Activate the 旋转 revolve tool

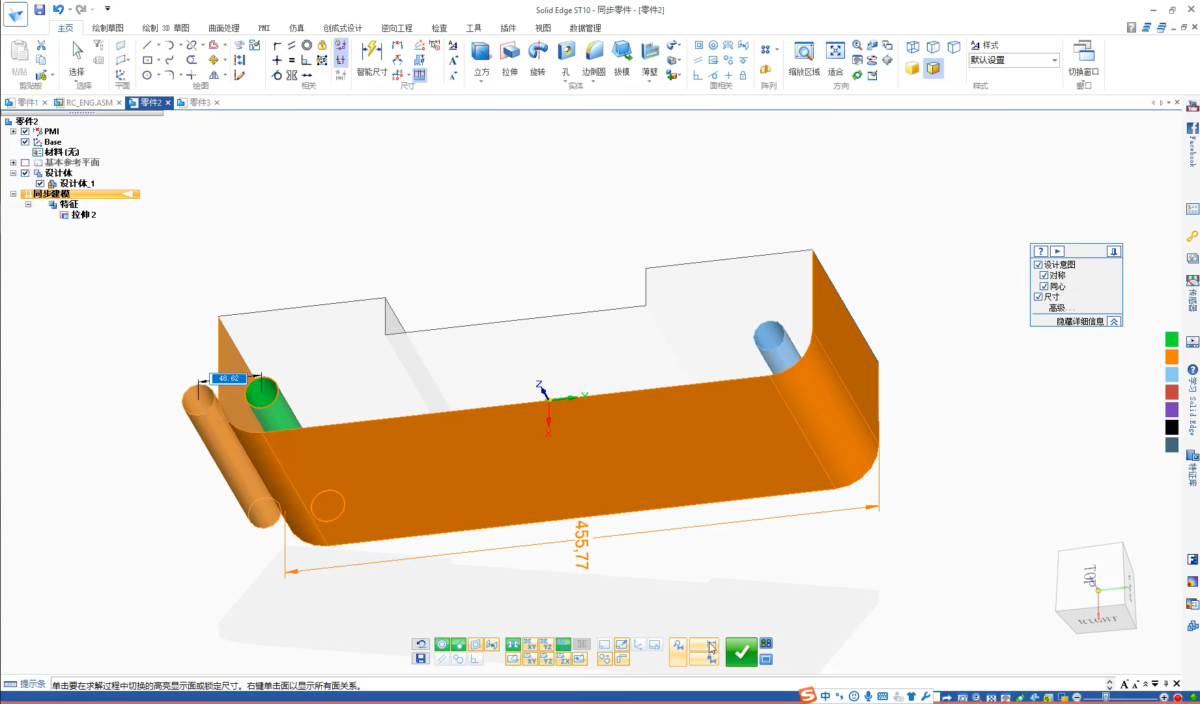pyautogui.click(x=538, y=58)
